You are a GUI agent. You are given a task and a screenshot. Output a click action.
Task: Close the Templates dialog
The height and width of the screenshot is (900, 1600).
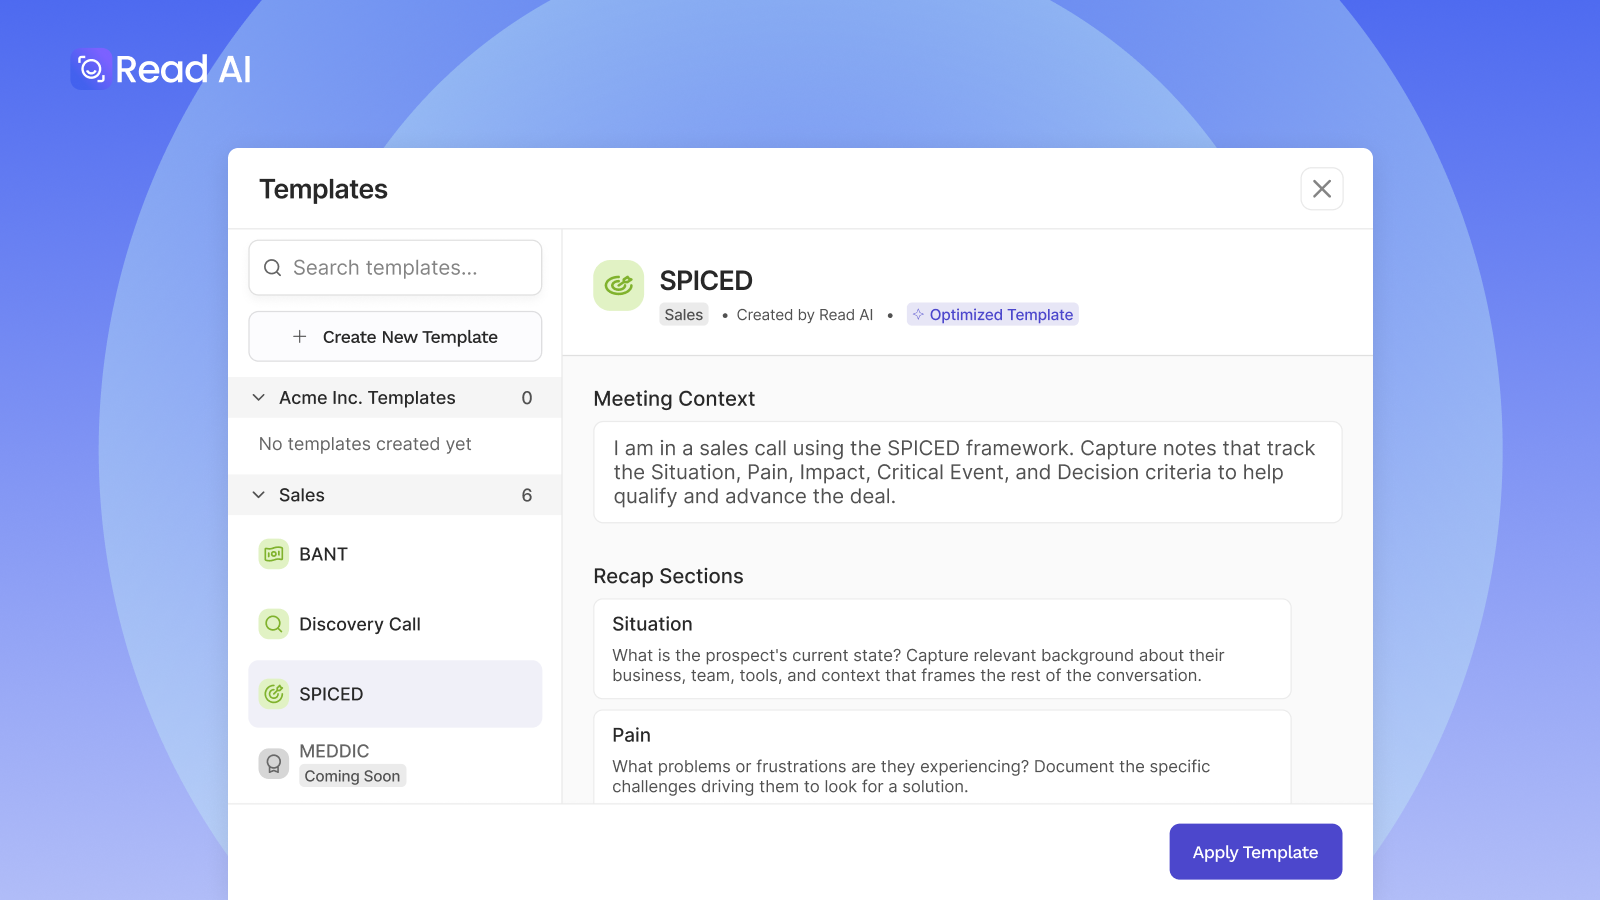1322,189
